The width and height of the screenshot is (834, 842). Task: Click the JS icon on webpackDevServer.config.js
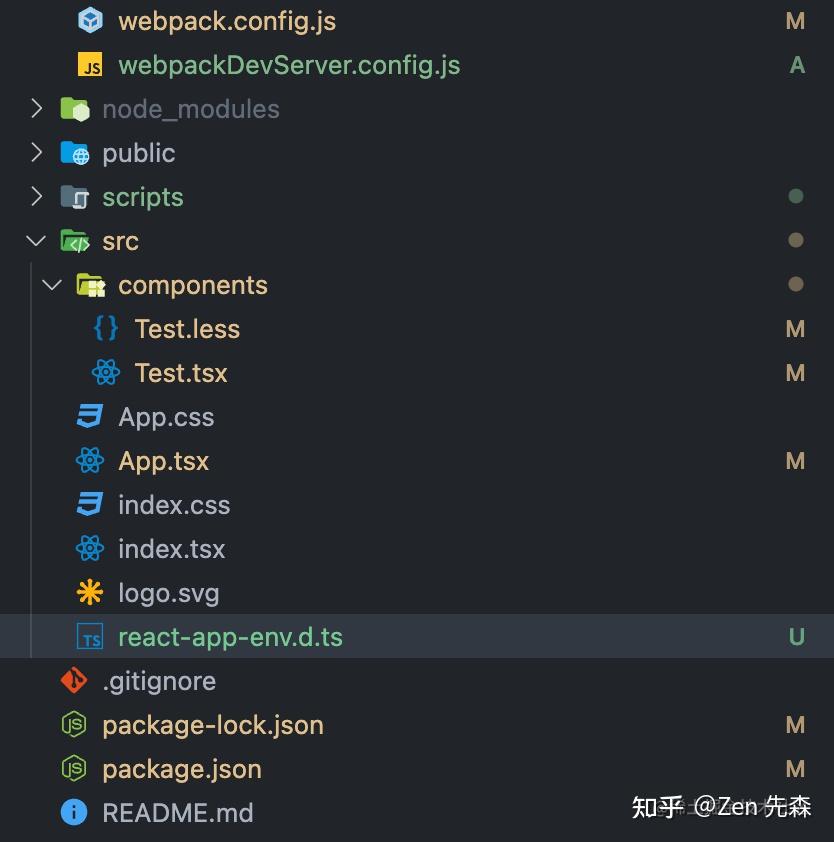[90, 64]
